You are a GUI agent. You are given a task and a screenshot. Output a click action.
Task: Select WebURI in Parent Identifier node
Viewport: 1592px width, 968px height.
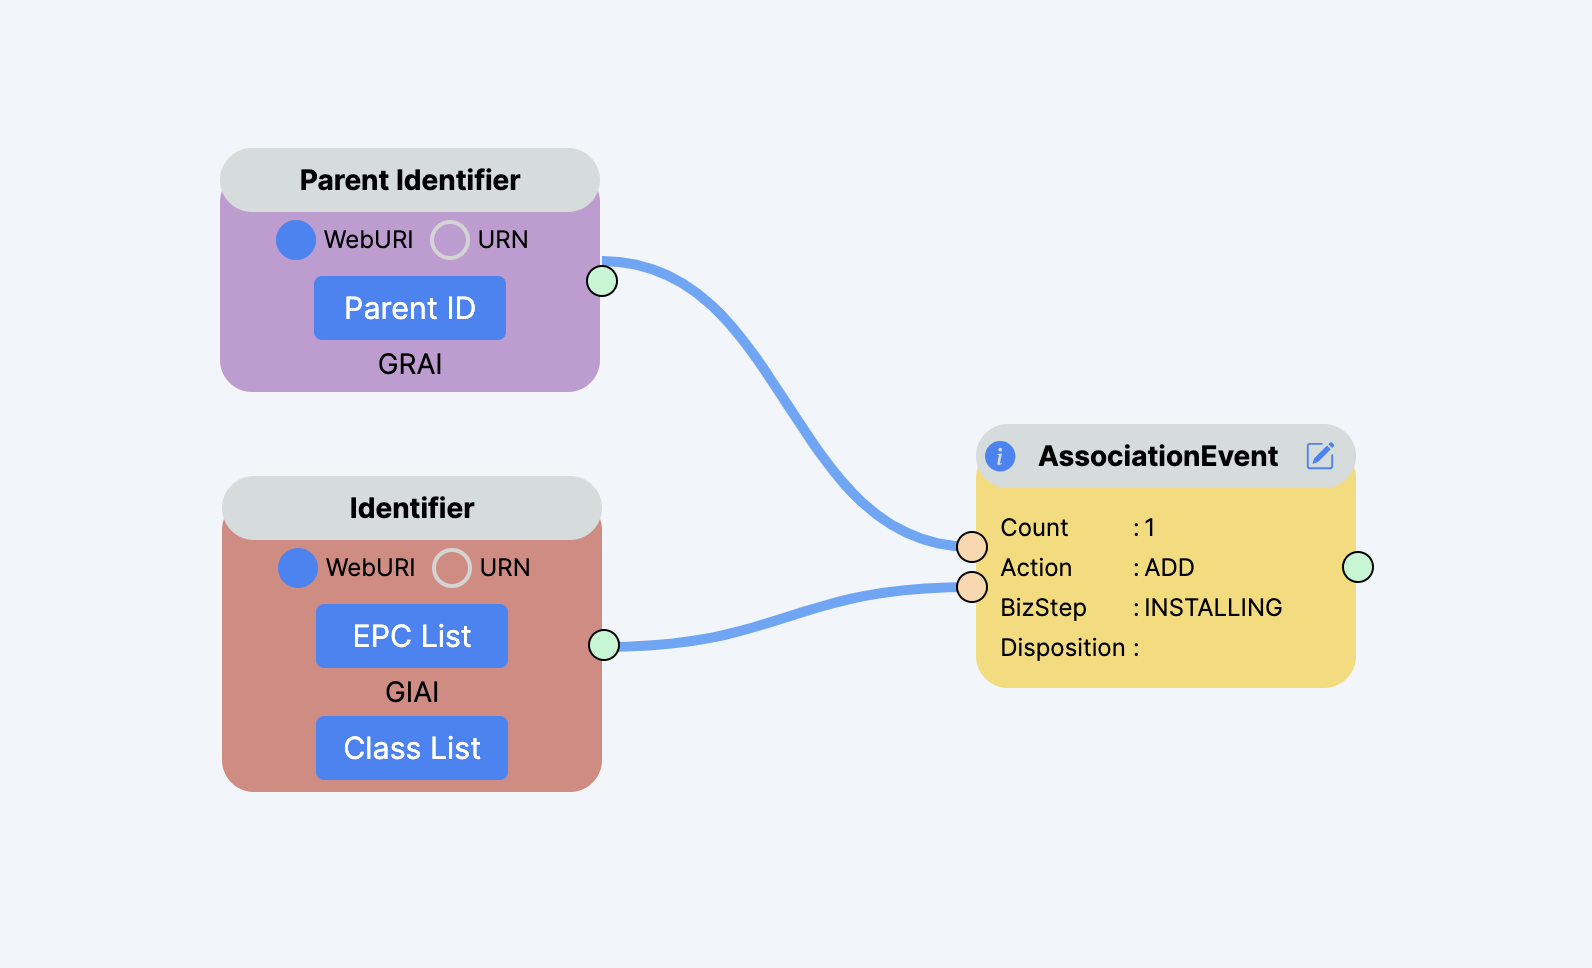click(296, 240)
